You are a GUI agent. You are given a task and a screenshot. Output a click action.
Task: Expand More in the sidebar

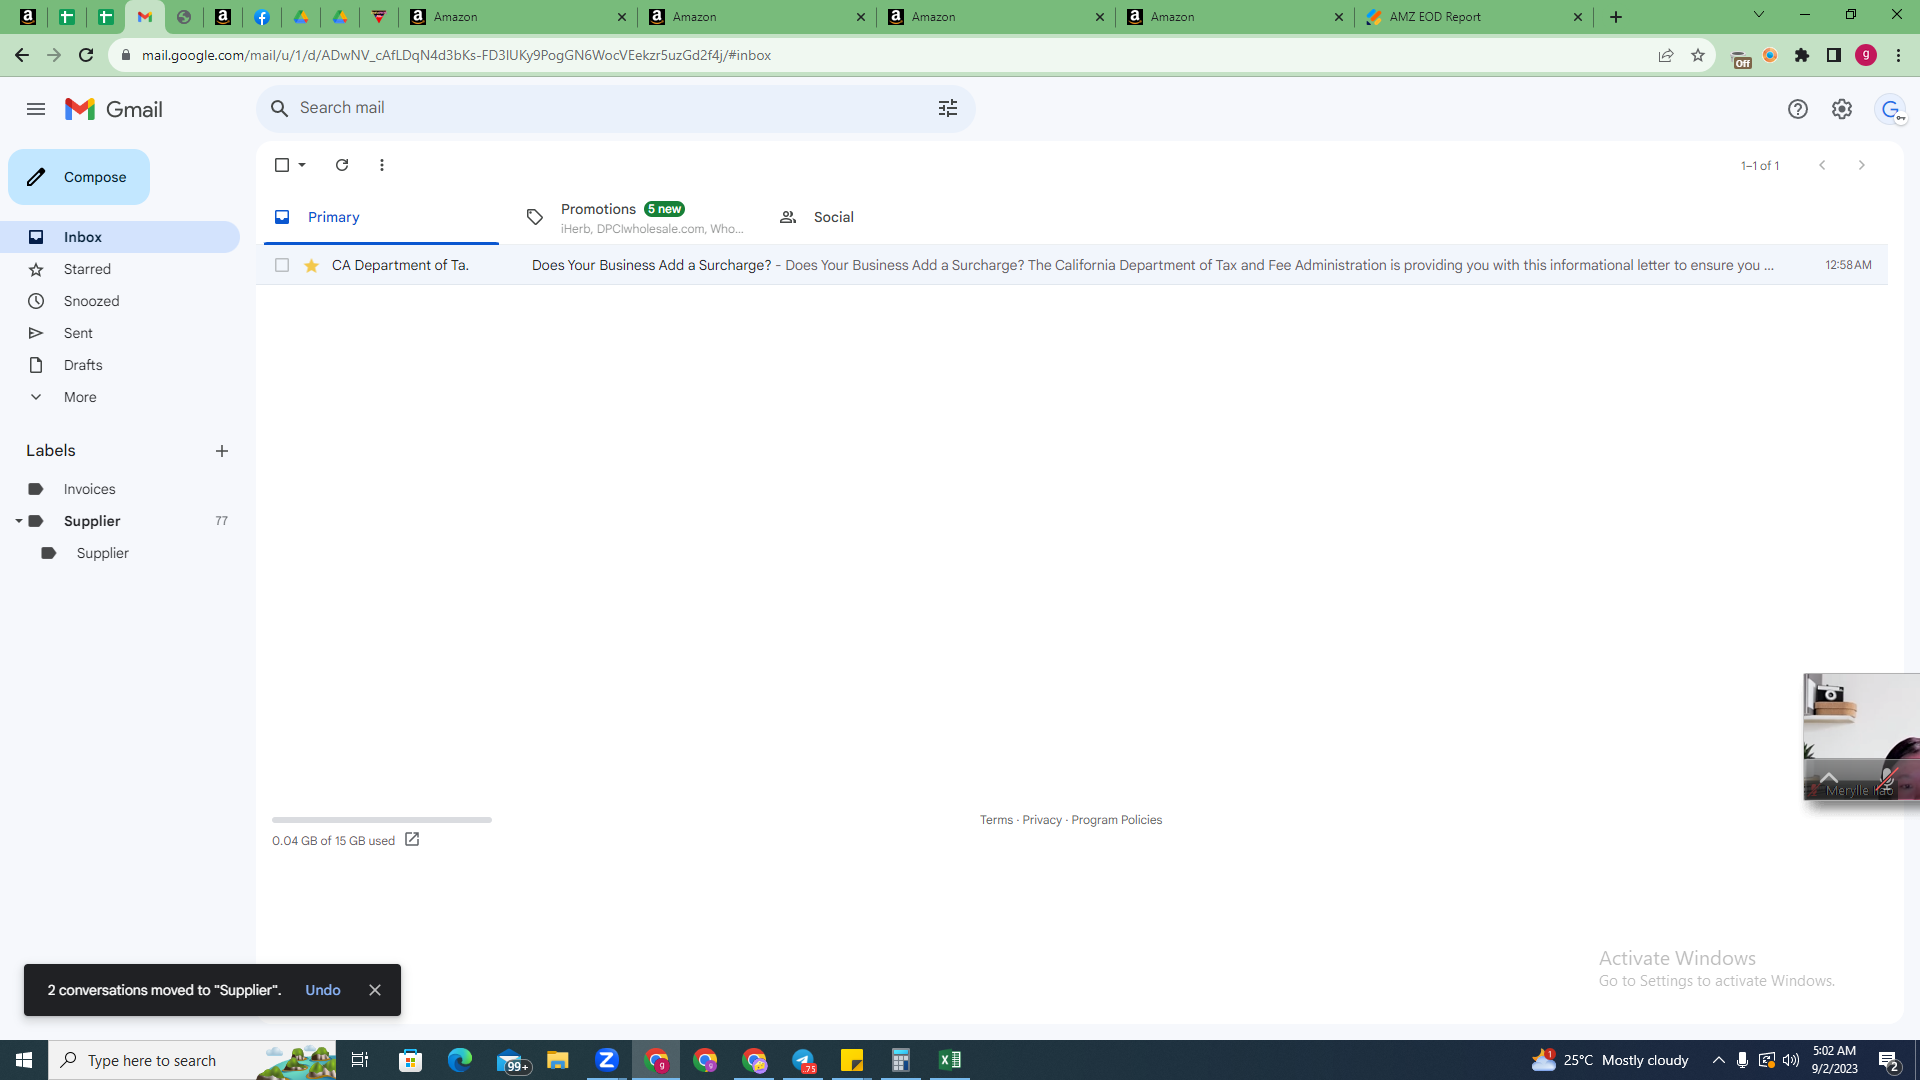tap(80, 397)
